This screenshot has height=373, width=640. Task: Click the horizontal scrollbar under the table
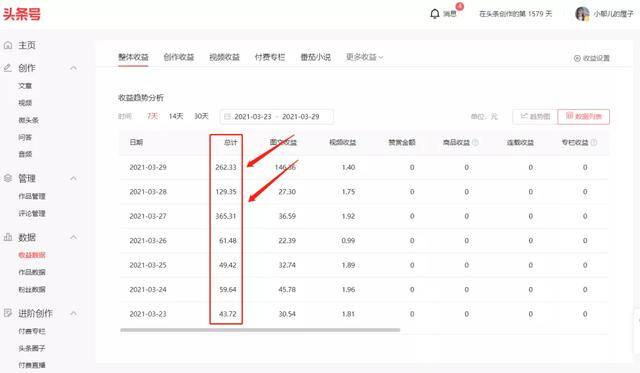pos(260,330)
